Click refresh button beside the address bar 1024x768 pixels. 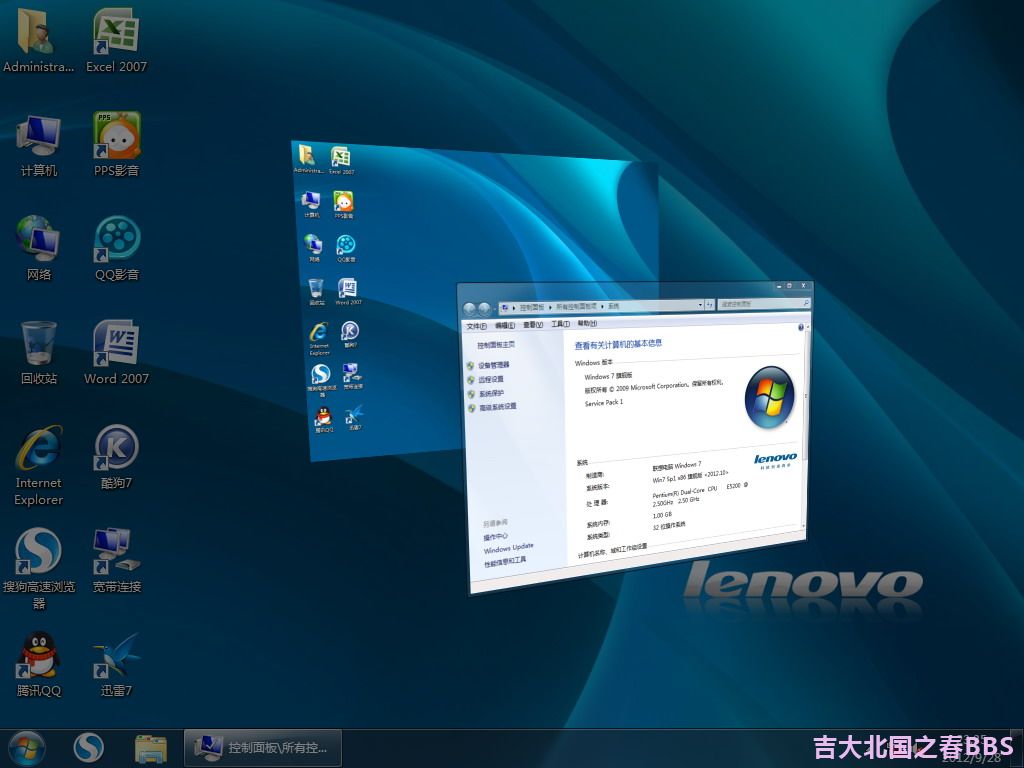tap(709, 305)
